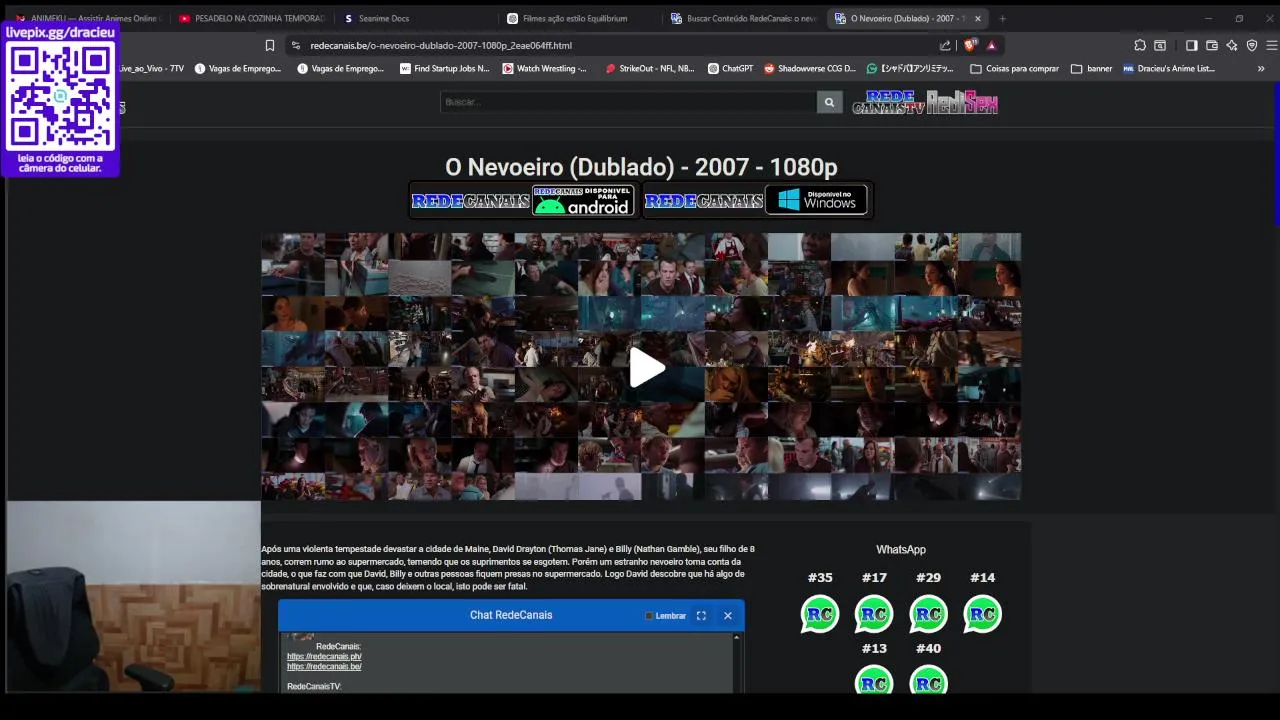This screenshot has width=1280, height=720.
Task: Close the Chat RedeCanais panel
Action: click(x=728, y=616)
